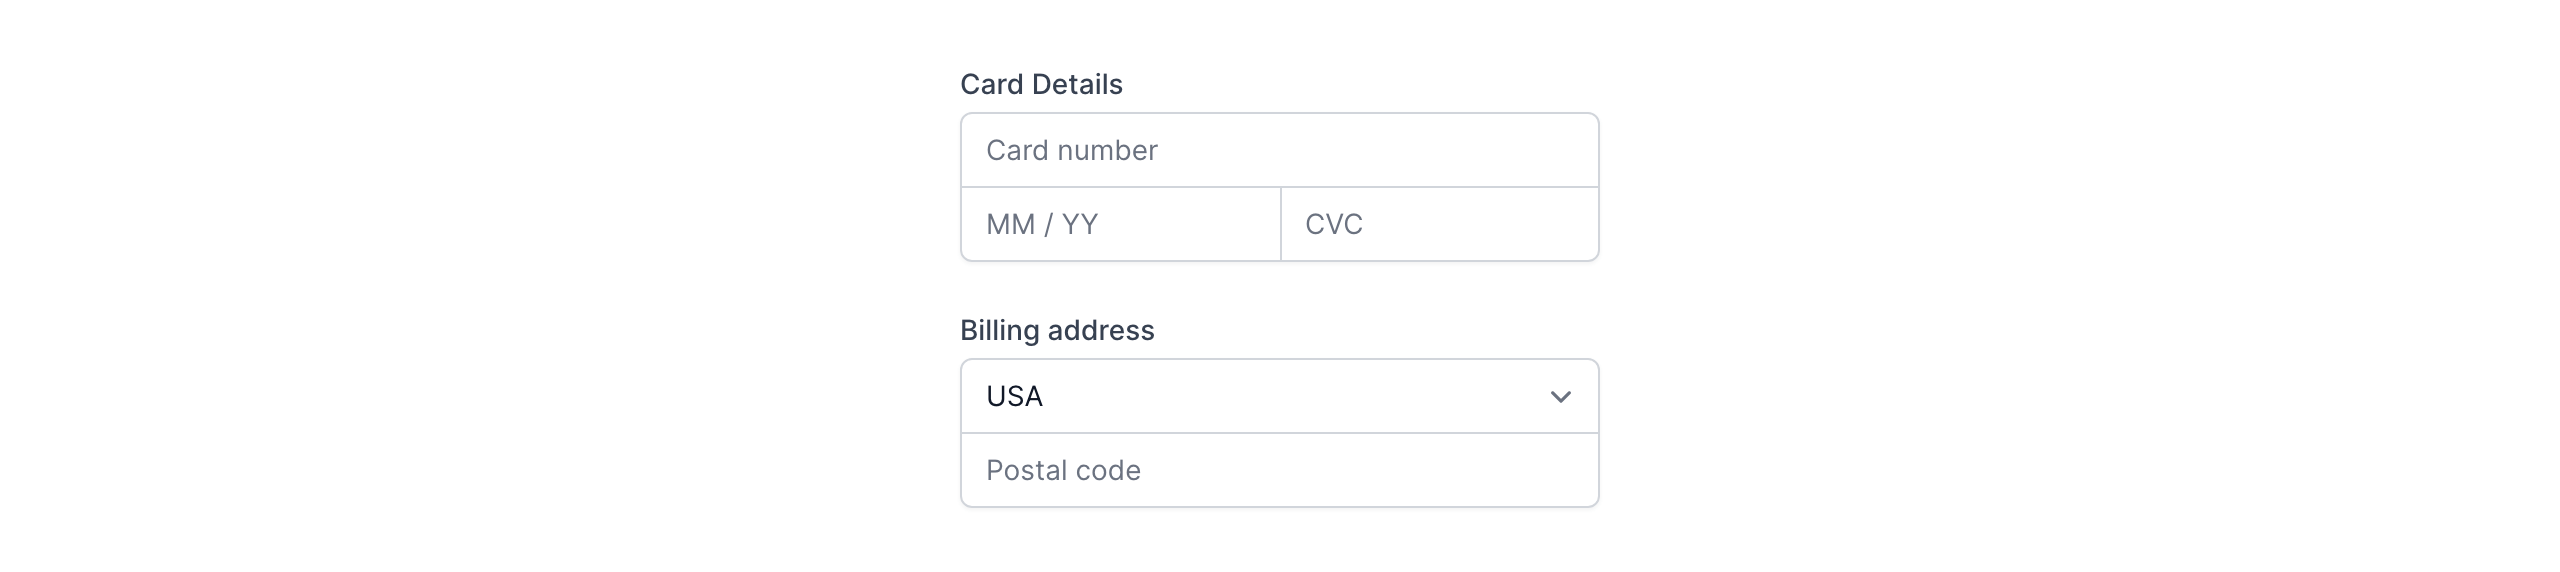Click the 'USA' text in the dropdown
Screen dimensions: 2560x572
tap(1014, 397)
